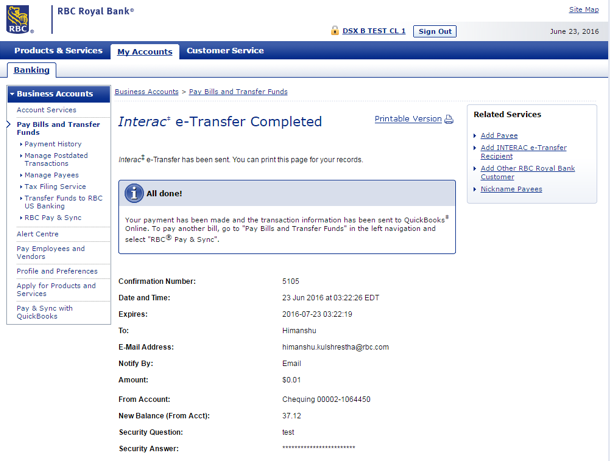Screen dimensions: 610x461
Task: Click the recipient name Himanshu
Action: pos(299,331)
